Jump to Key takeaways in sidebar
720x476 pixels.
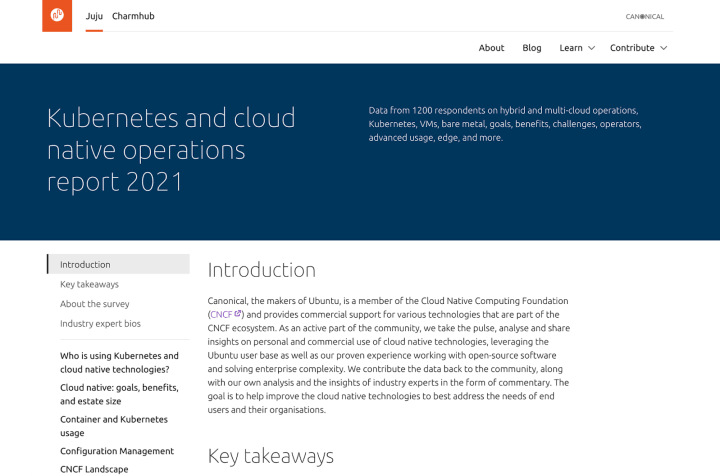coord(90,284)
